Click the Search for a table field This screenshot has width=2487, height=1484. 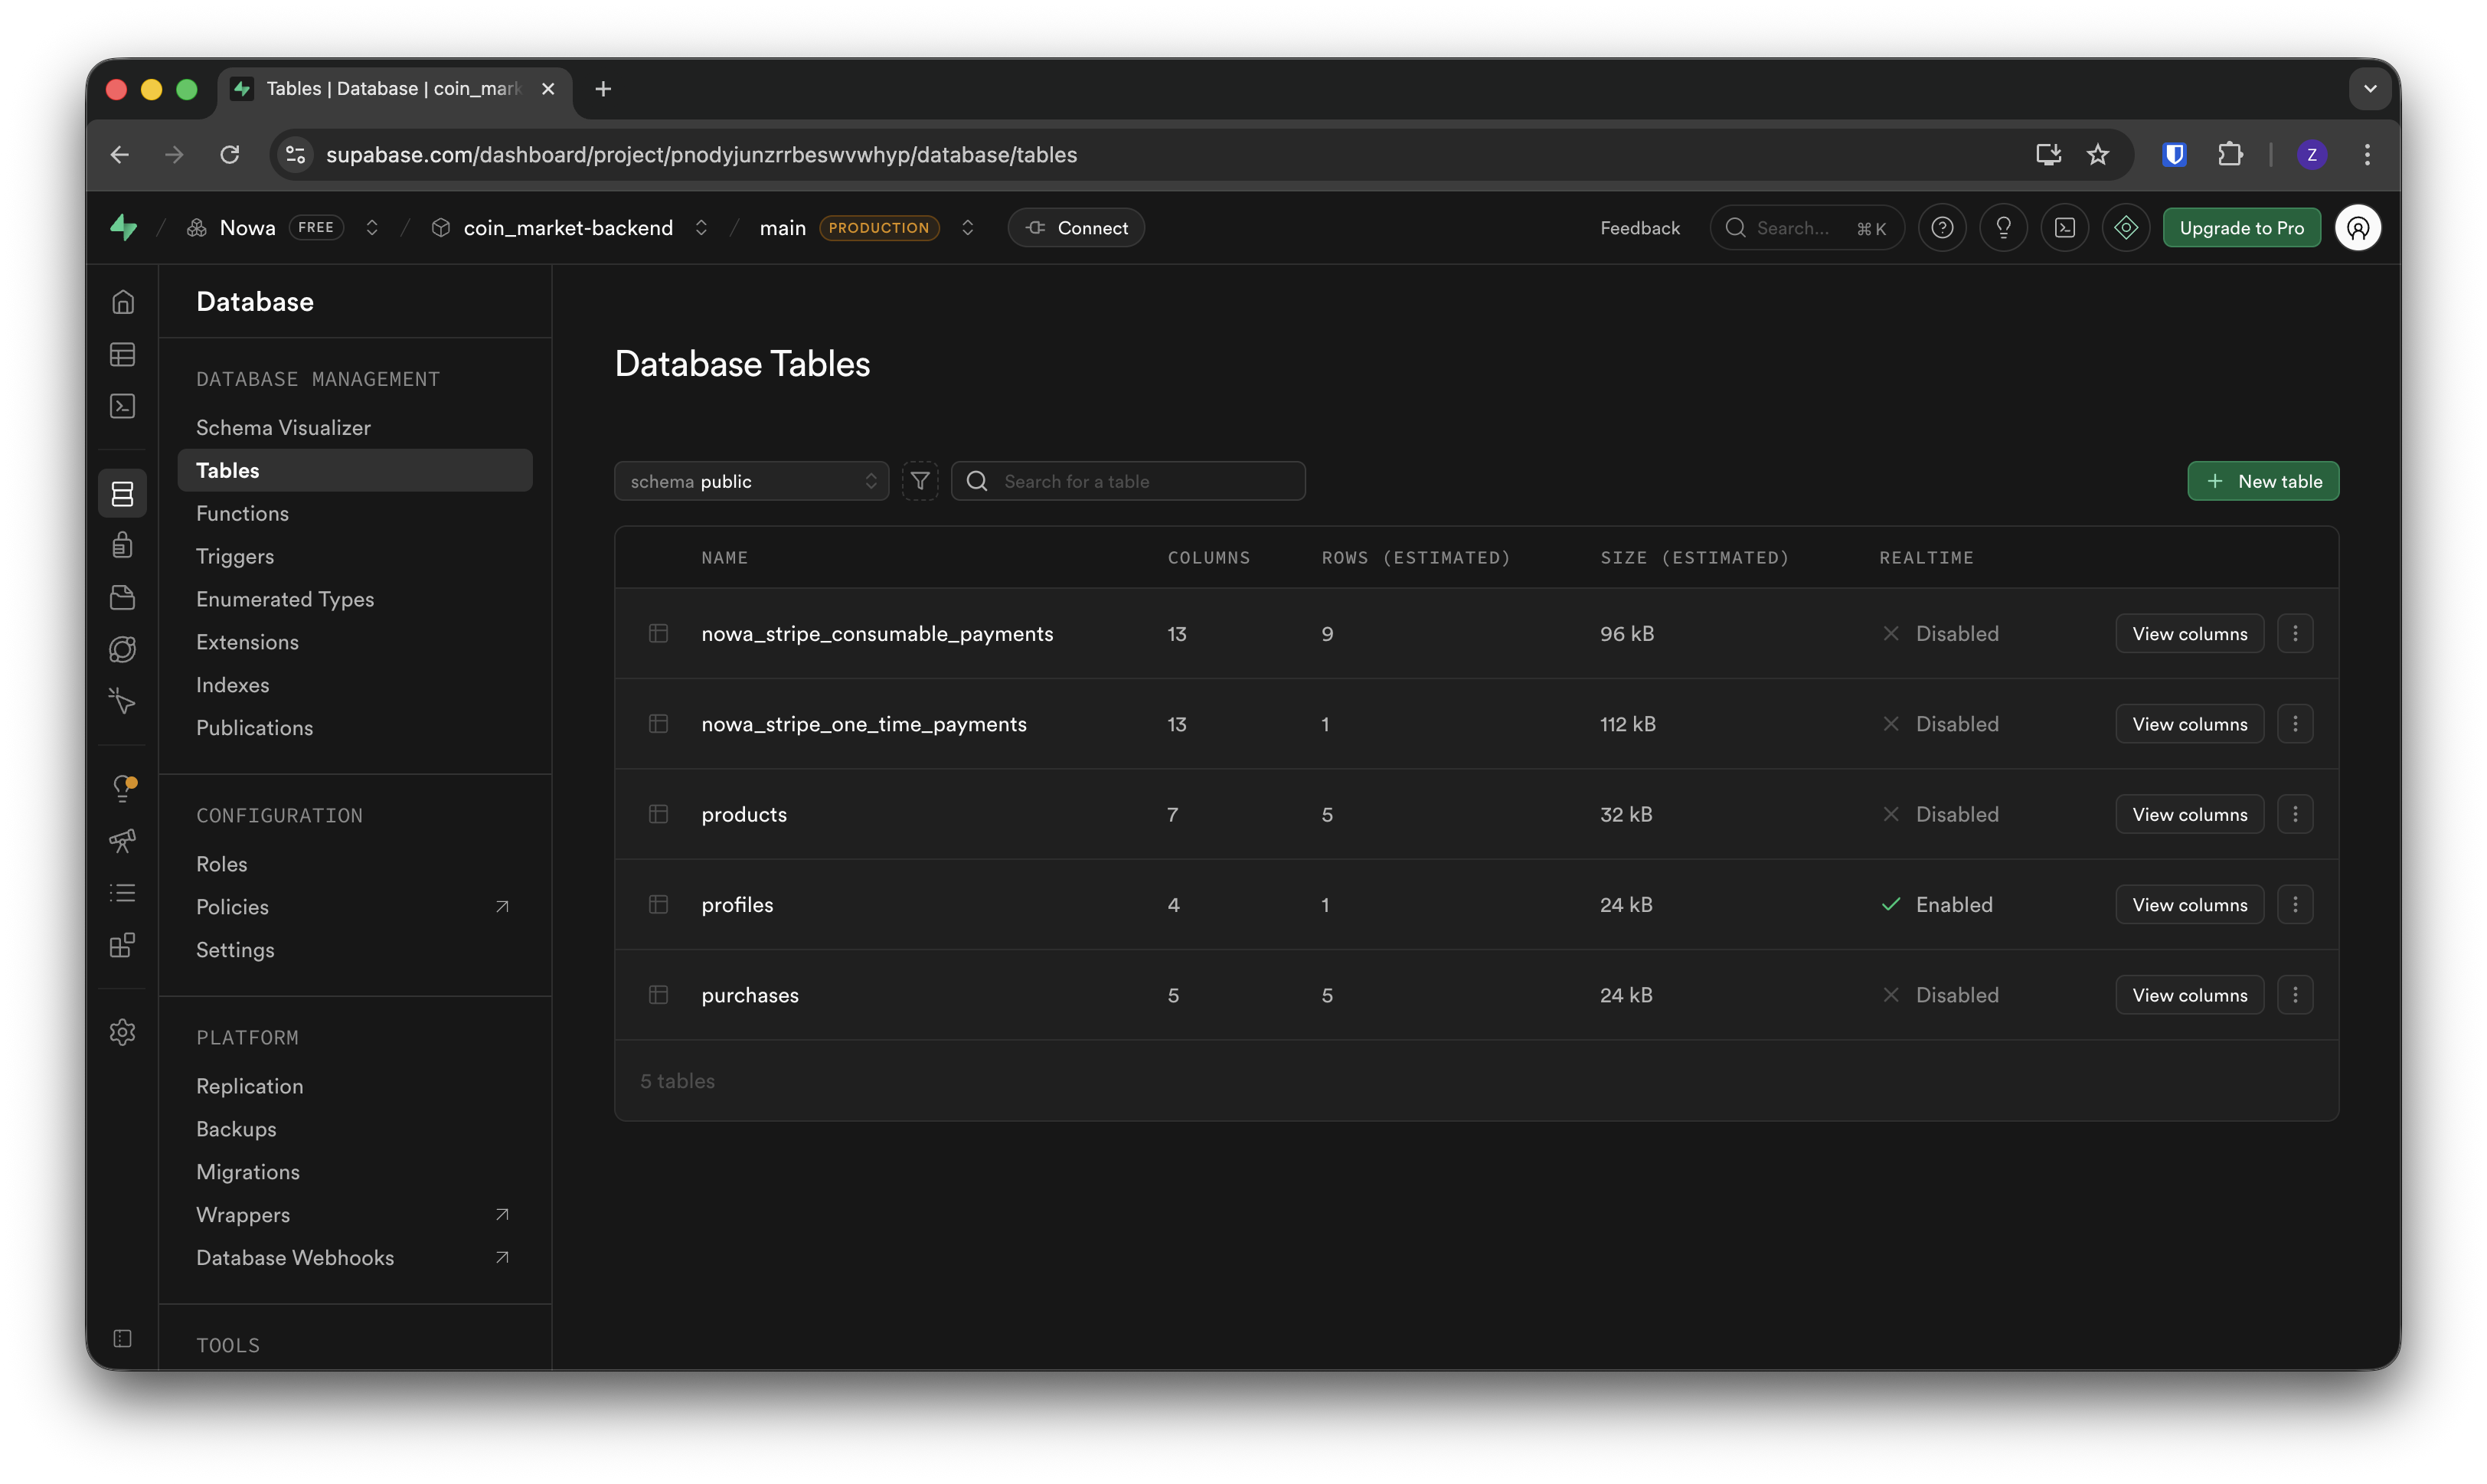[x=1128, y=481]
